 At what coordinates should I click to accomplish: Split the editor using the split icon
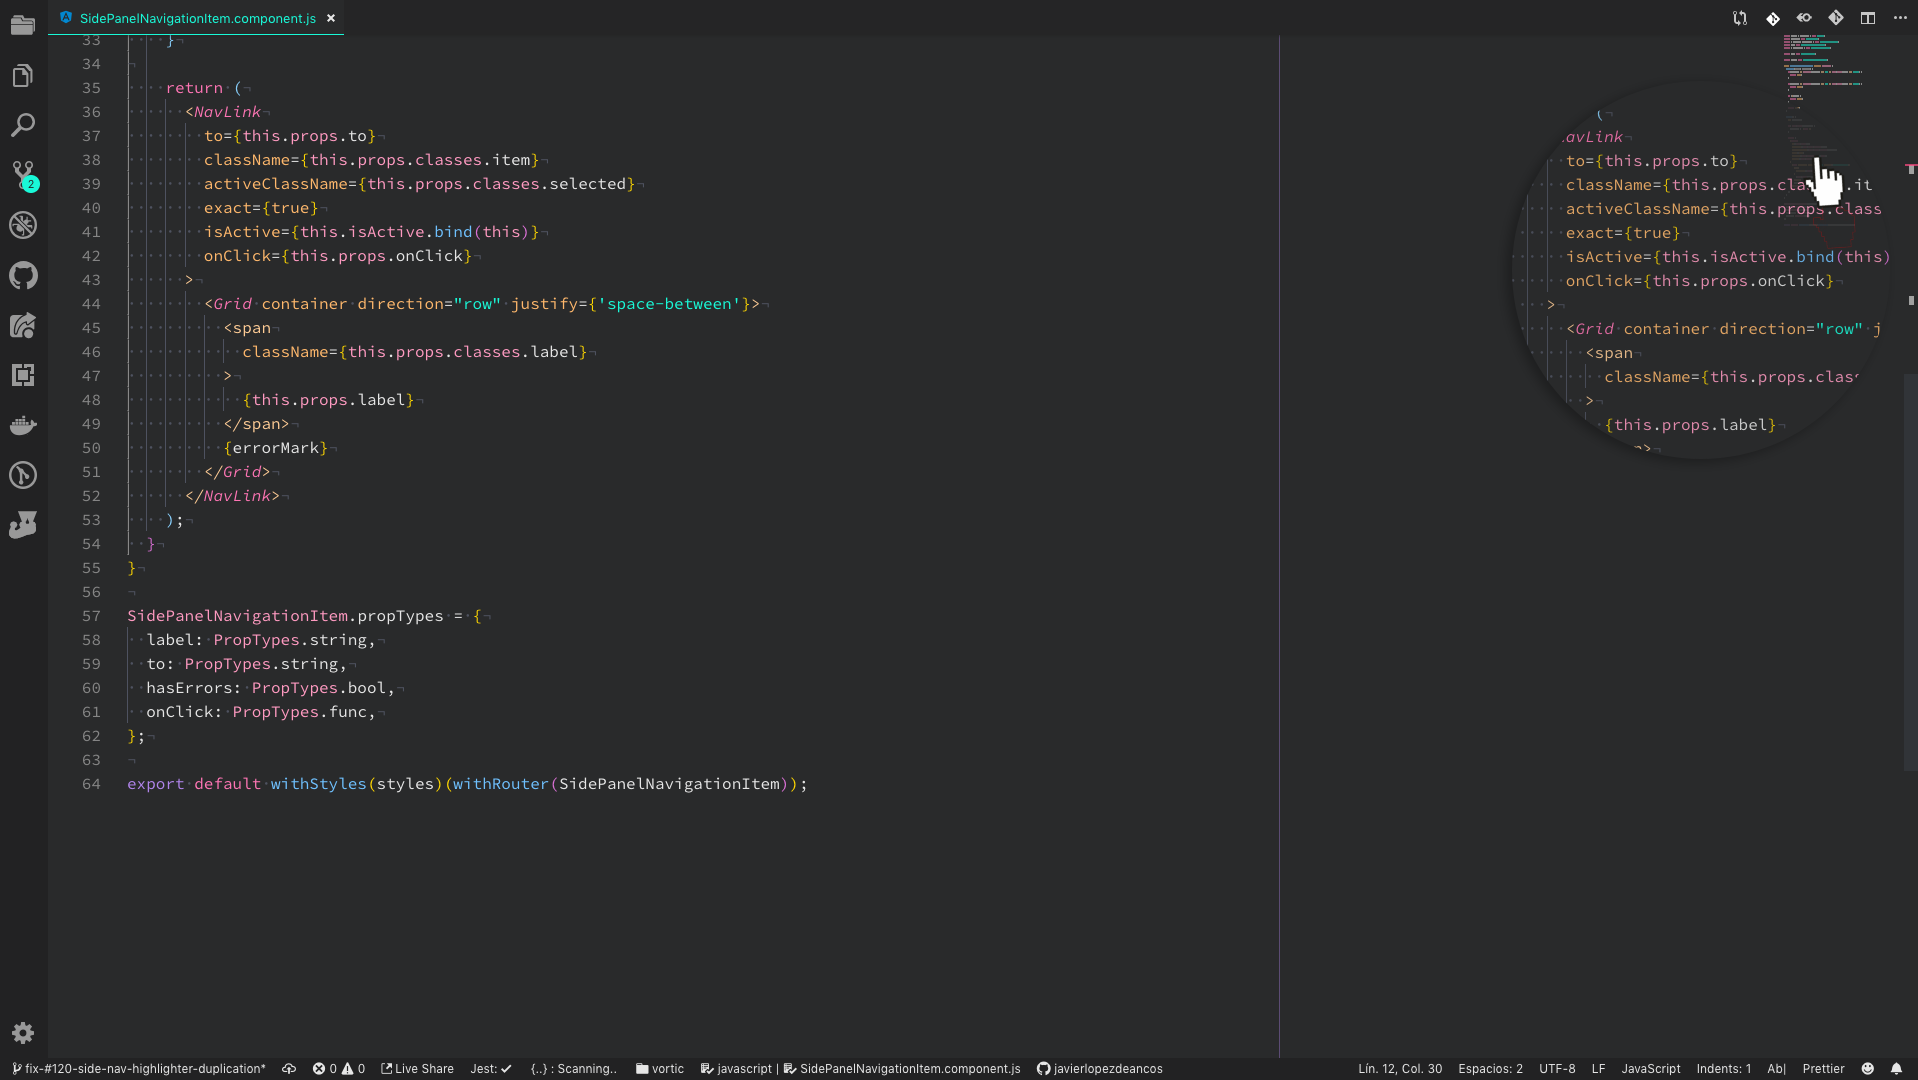click(1868, 17)
